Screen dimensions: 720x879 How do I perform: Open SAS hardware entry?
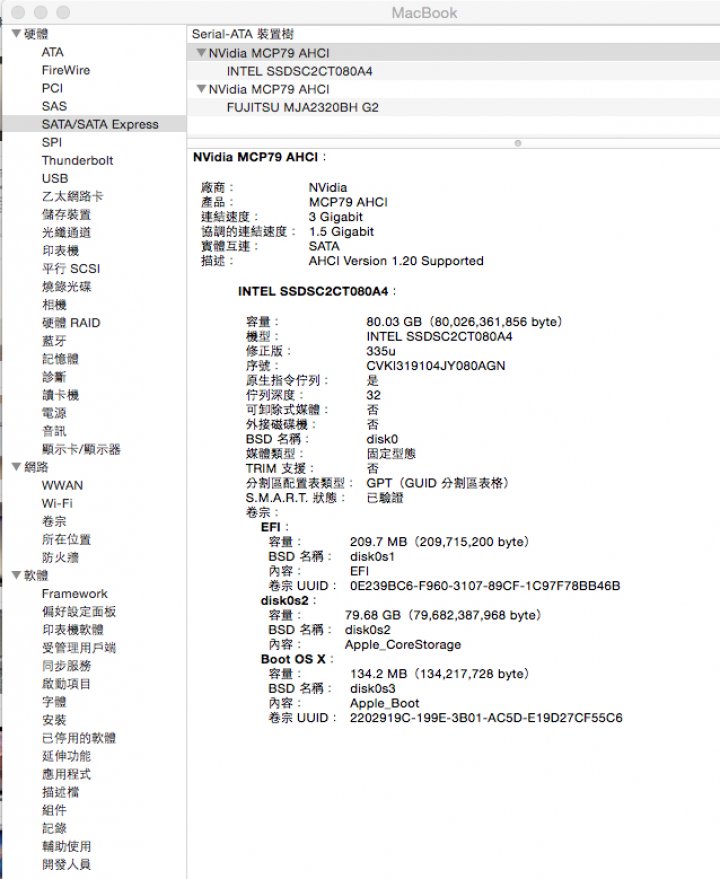click(x=54, y=106)
